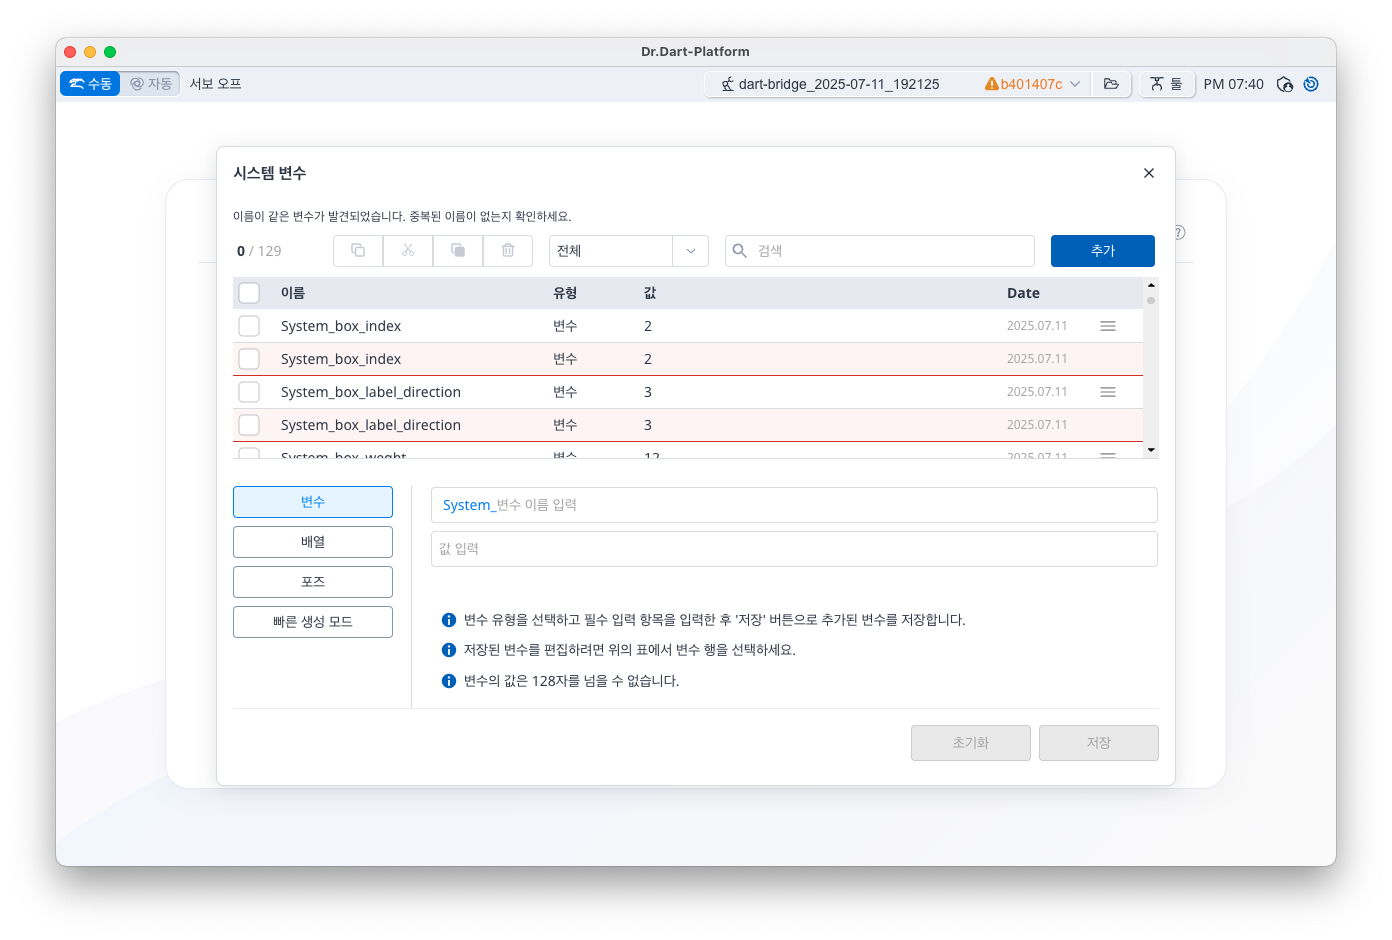Expand the dart-bridge project dropdown chevron
Image resolution: width=1392 pixels, height=940 pixels.
tap(1075, 84)
